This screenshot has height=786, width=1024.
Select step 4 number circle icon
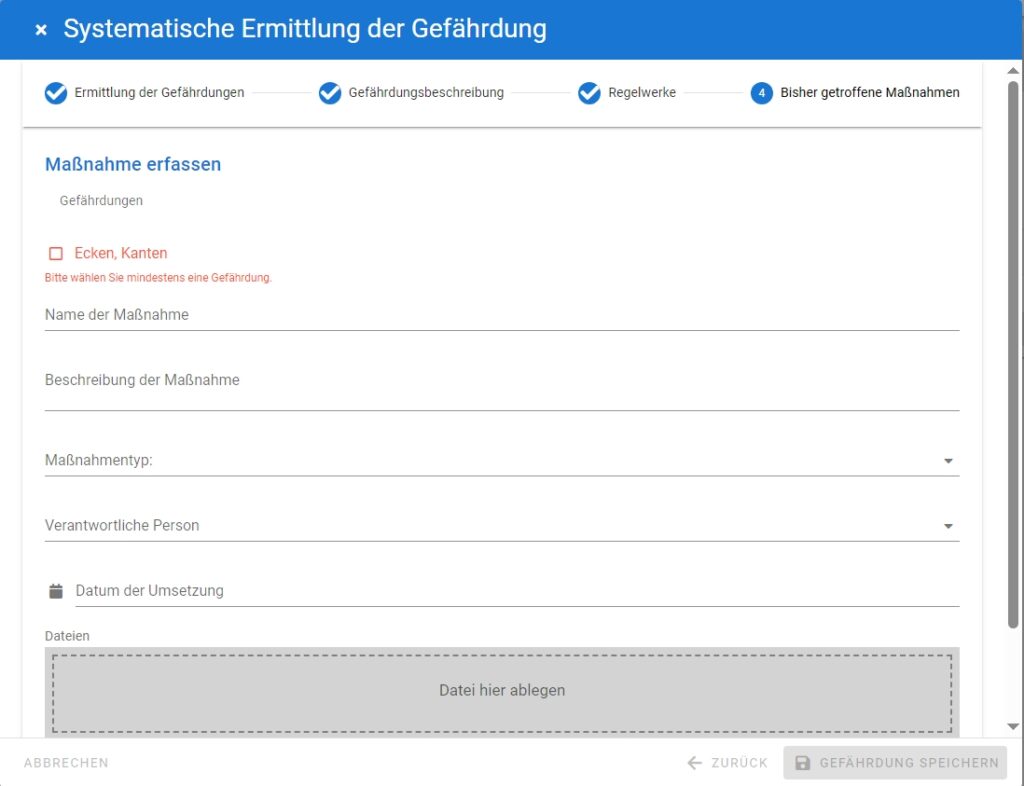[762, 93]
